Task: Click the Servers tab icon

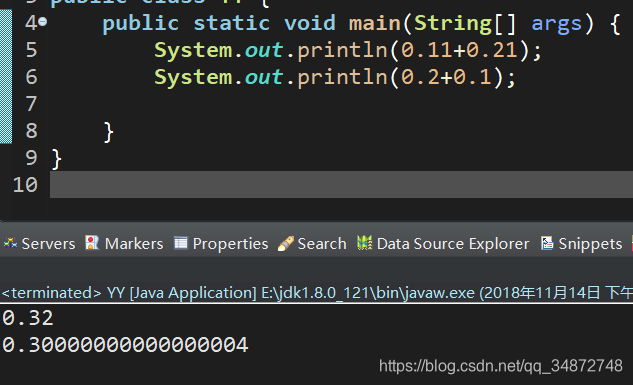Action: point(10,243)
